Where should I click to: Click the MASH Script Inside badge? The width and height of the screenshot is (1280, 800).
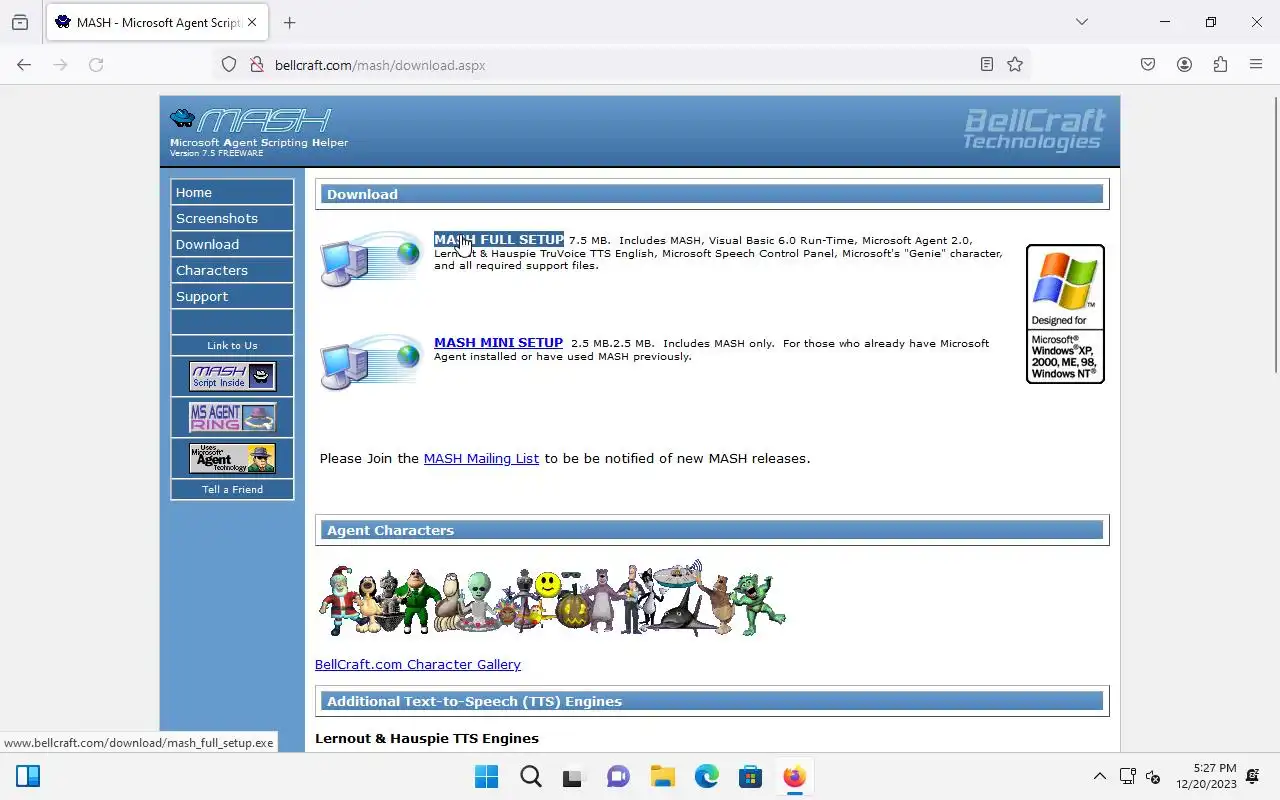[x=232, y=377]
